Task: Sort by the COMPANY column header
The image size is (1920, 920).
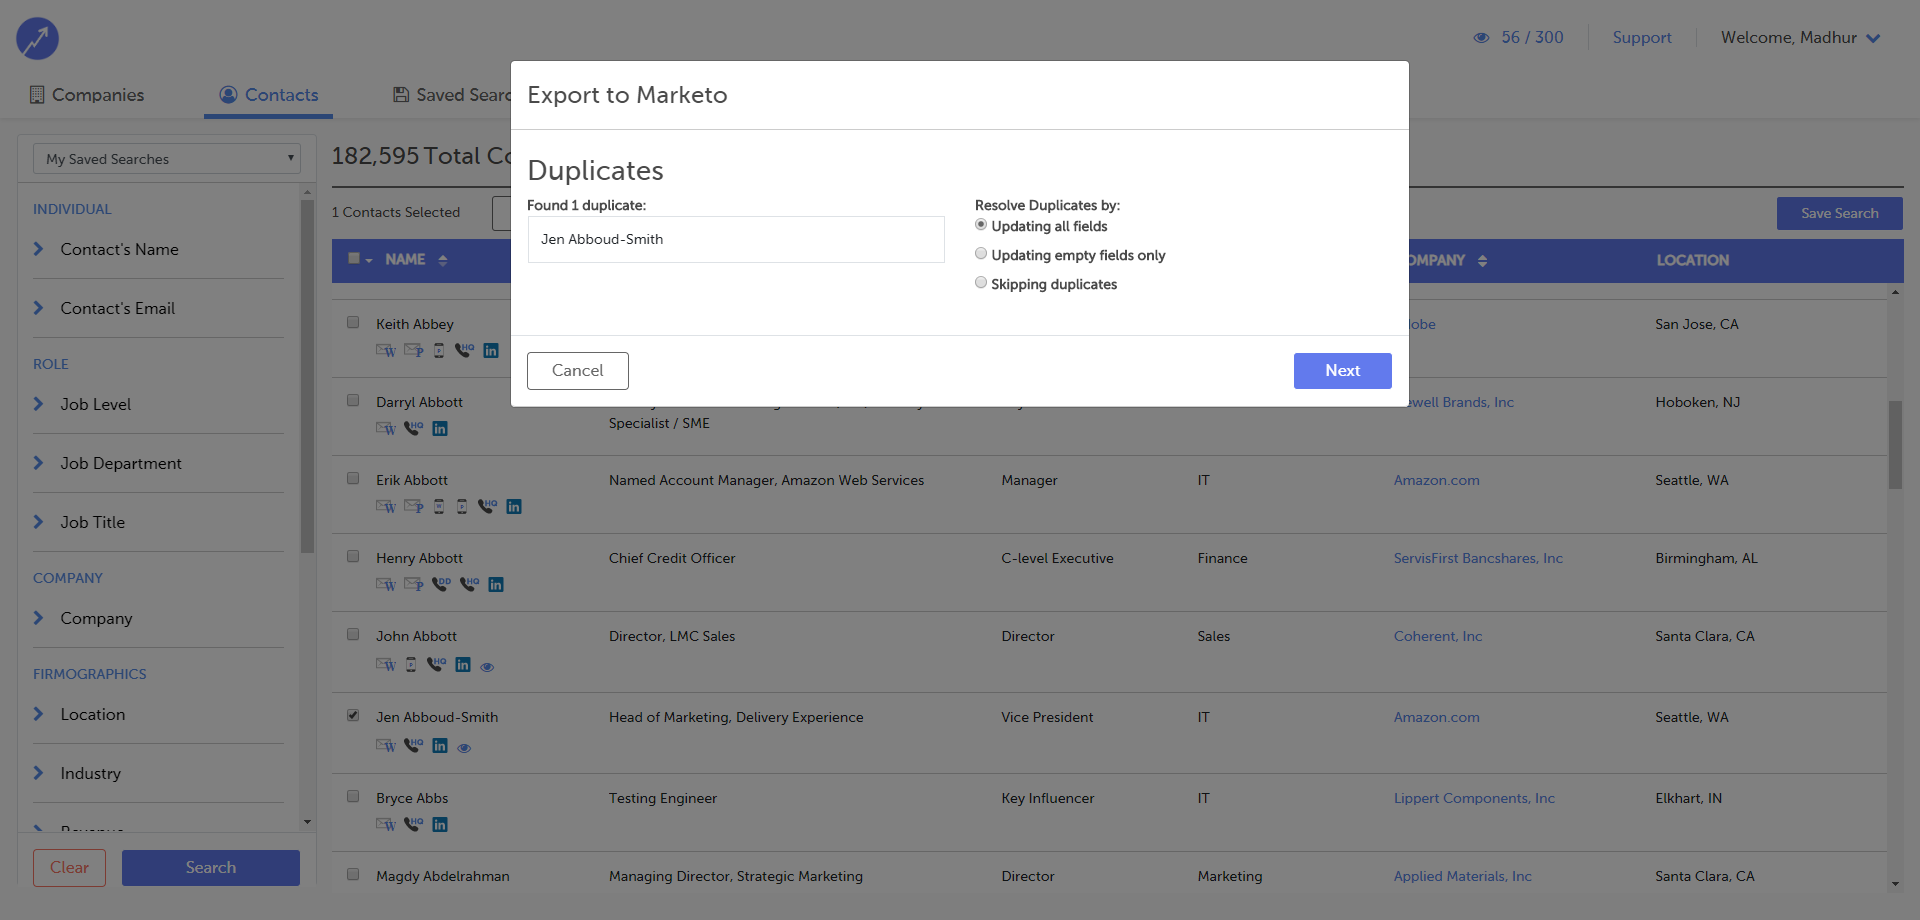Action: (1446, 261)
